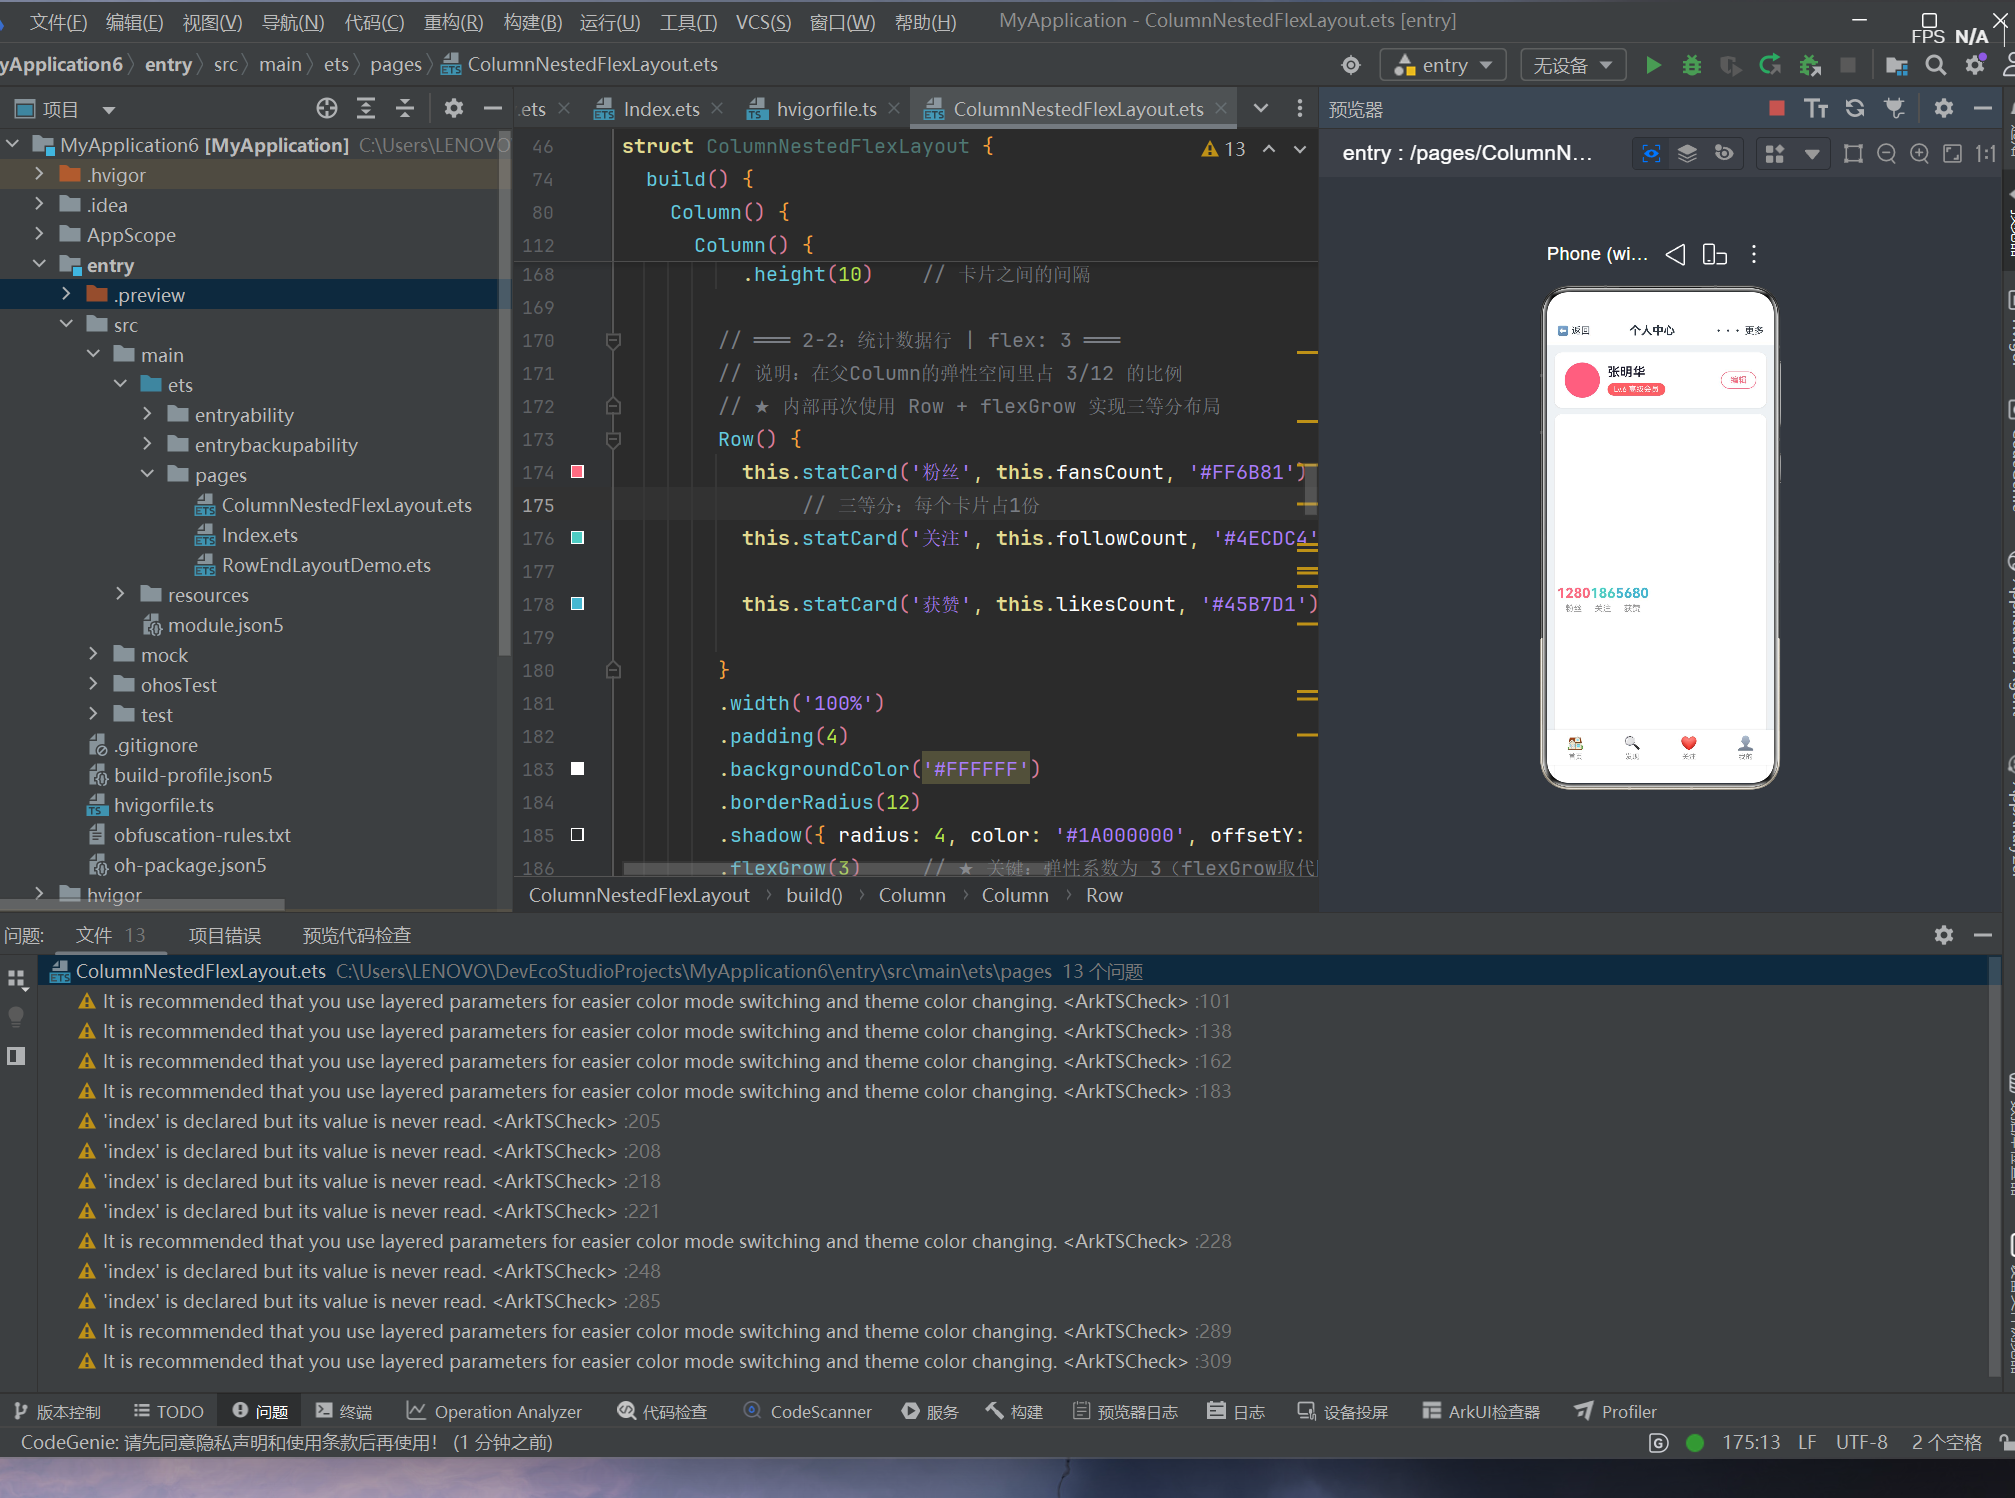2015x1498 pixels.
Task: Expand the resources folder in the tree
Action: coord(120,594)
